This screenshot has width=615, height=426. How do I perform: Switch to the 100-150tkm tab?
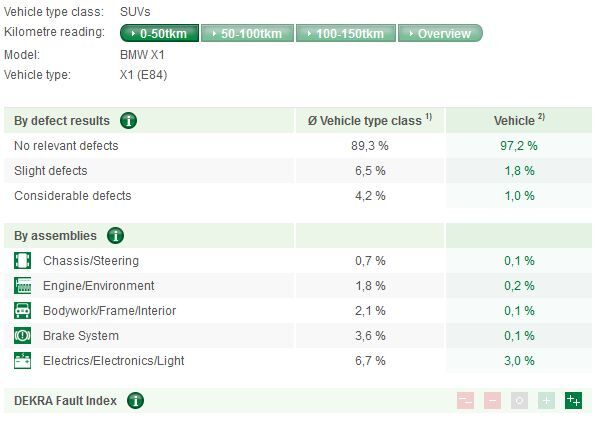344,34
